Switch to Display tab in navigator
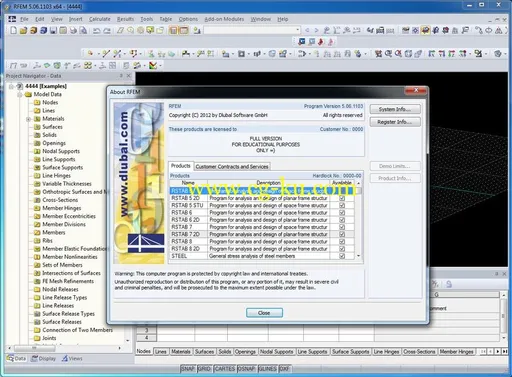This screenshot has width=512, height=377. [43, 359]
